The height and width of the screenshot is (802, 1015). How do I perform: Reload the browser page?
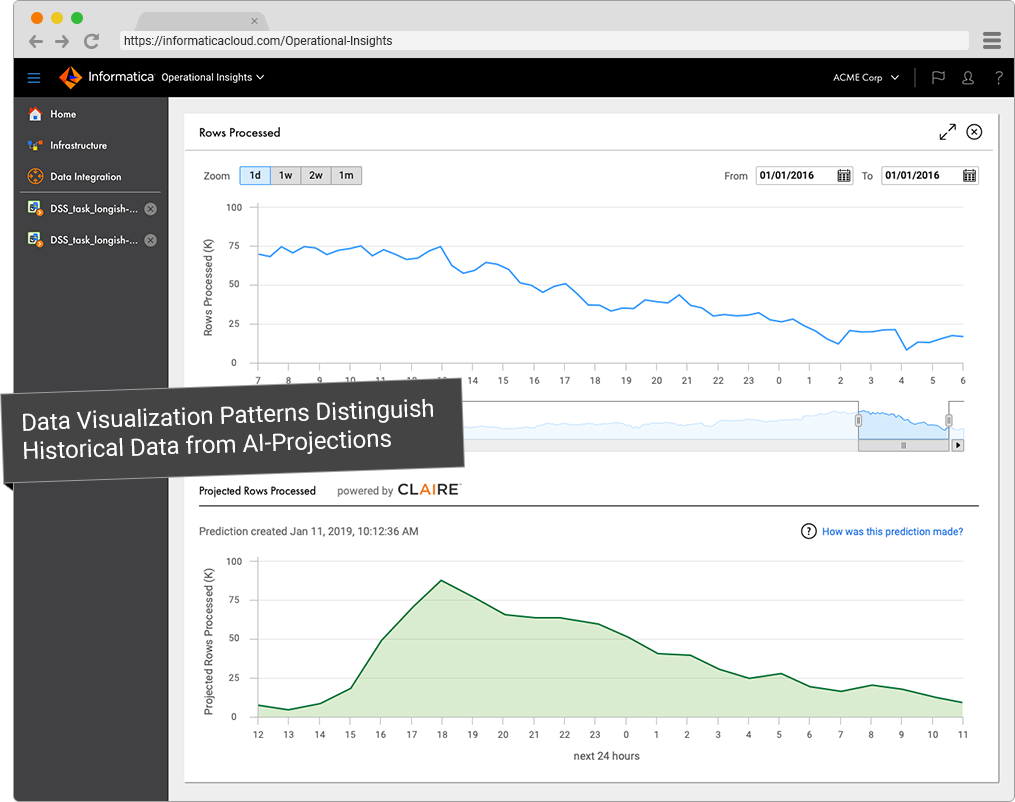pyautogui.click(x=91, y=41)
